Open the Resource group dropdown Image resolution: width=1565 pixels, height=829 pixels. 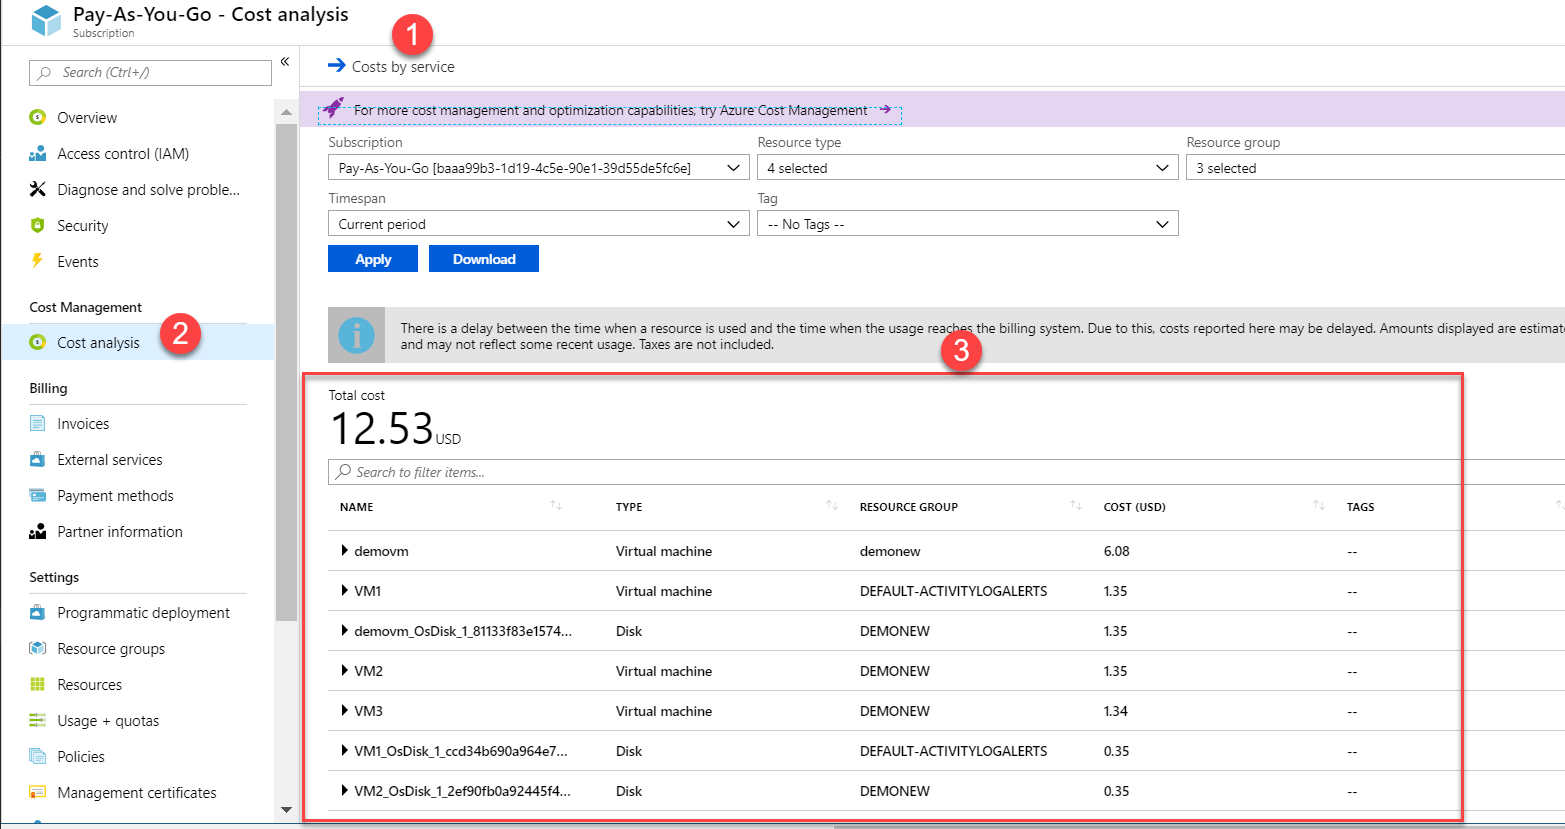click(x=1375, y=168)
